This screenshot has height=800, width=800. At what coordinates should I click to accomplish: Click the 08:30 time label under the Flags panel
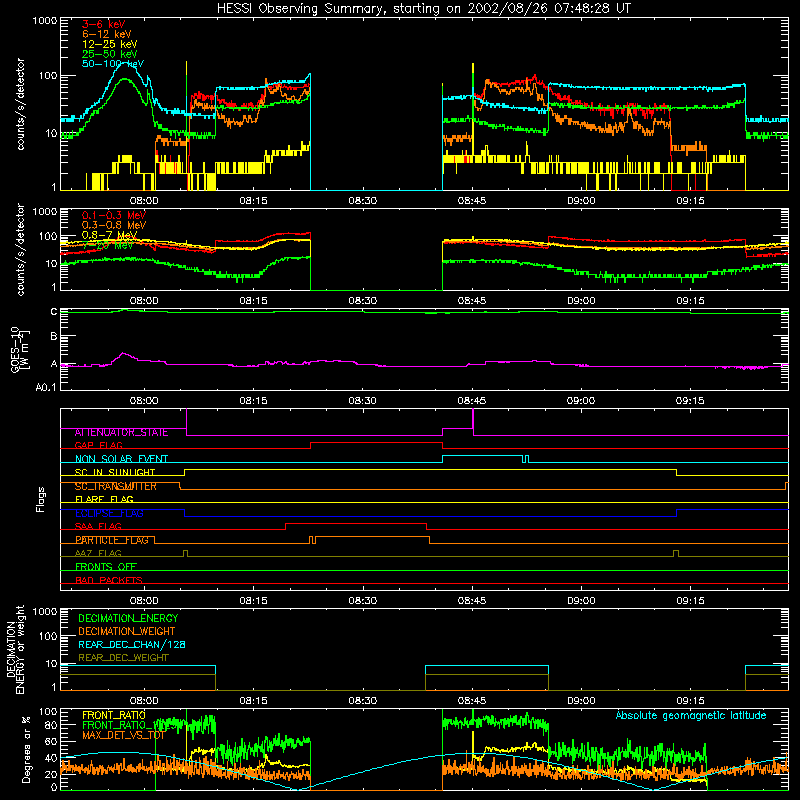362,601
